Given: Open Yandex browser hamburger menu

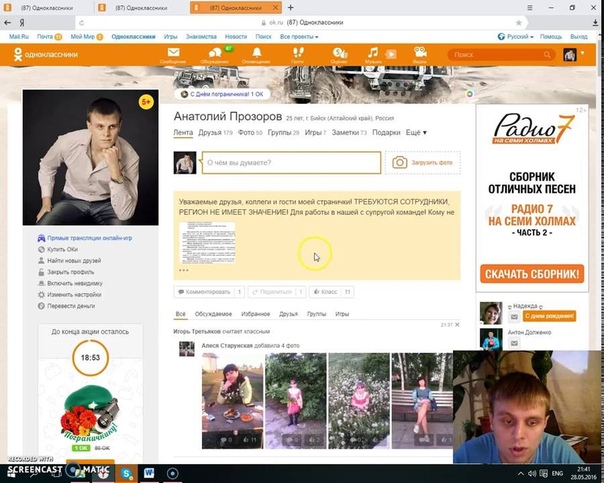Looking at the screenshot, I should pos(530,8).
